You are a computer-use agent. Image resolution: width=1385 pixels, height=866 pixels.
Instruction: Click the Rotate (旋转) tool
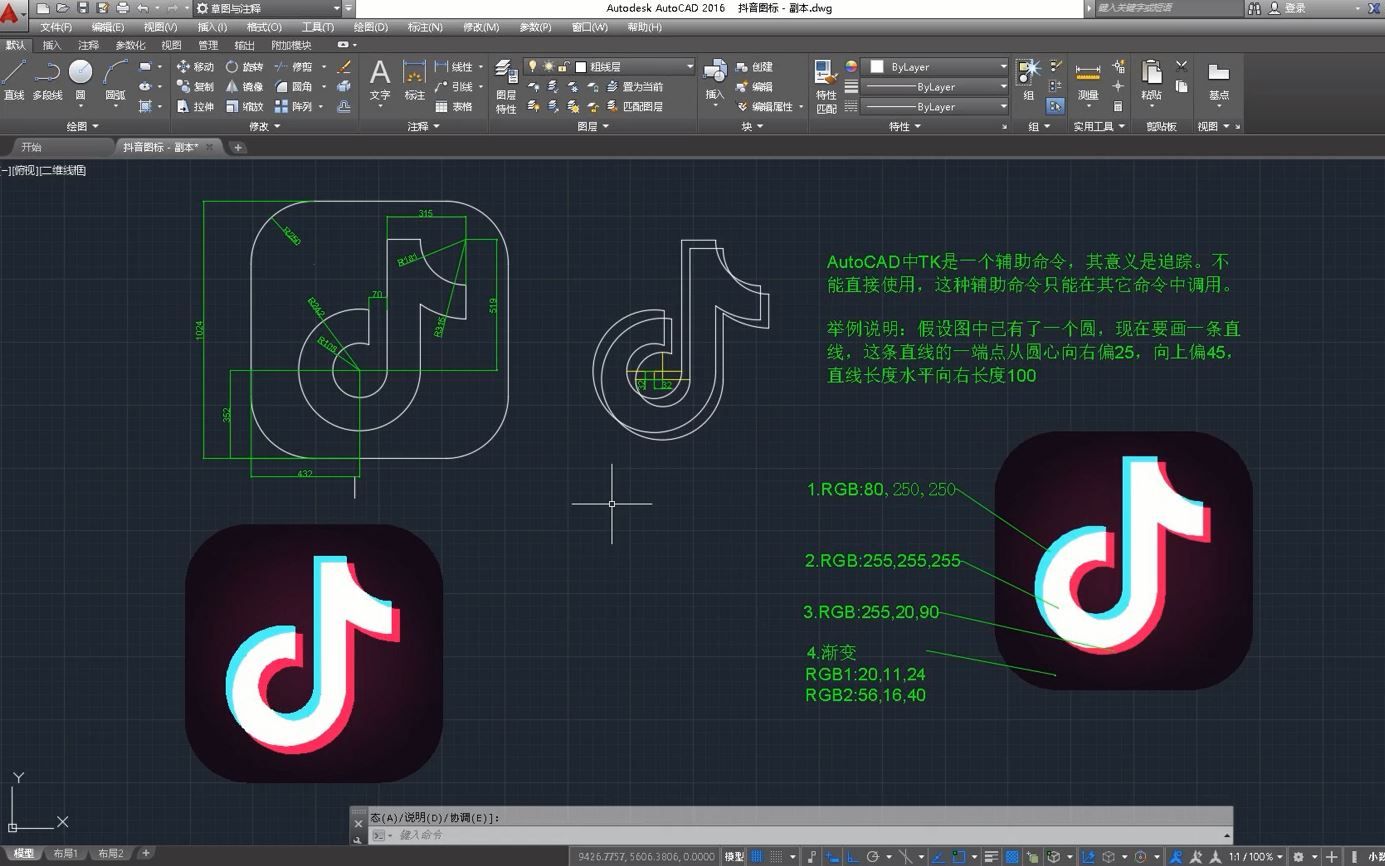coord(244,67)
